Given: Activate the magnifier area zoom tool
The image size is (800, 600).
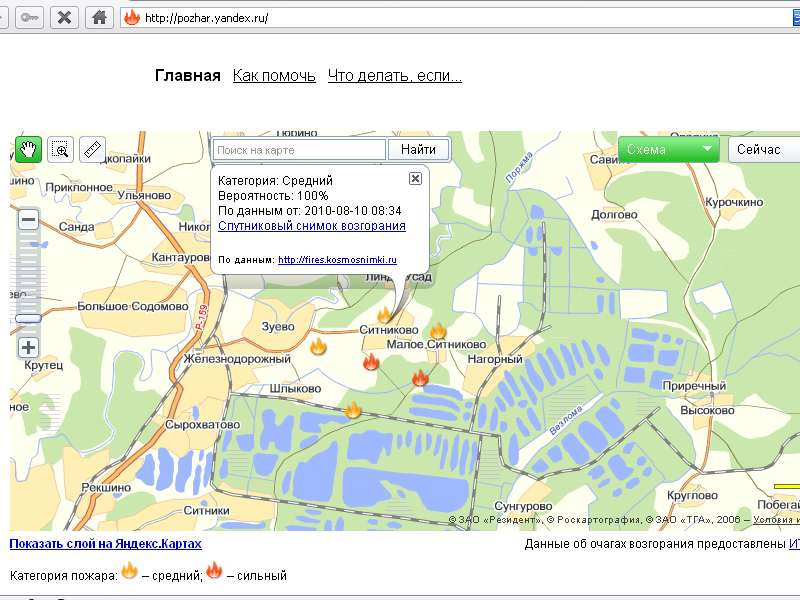Looking at the screenshot, I should coord(60,150).
